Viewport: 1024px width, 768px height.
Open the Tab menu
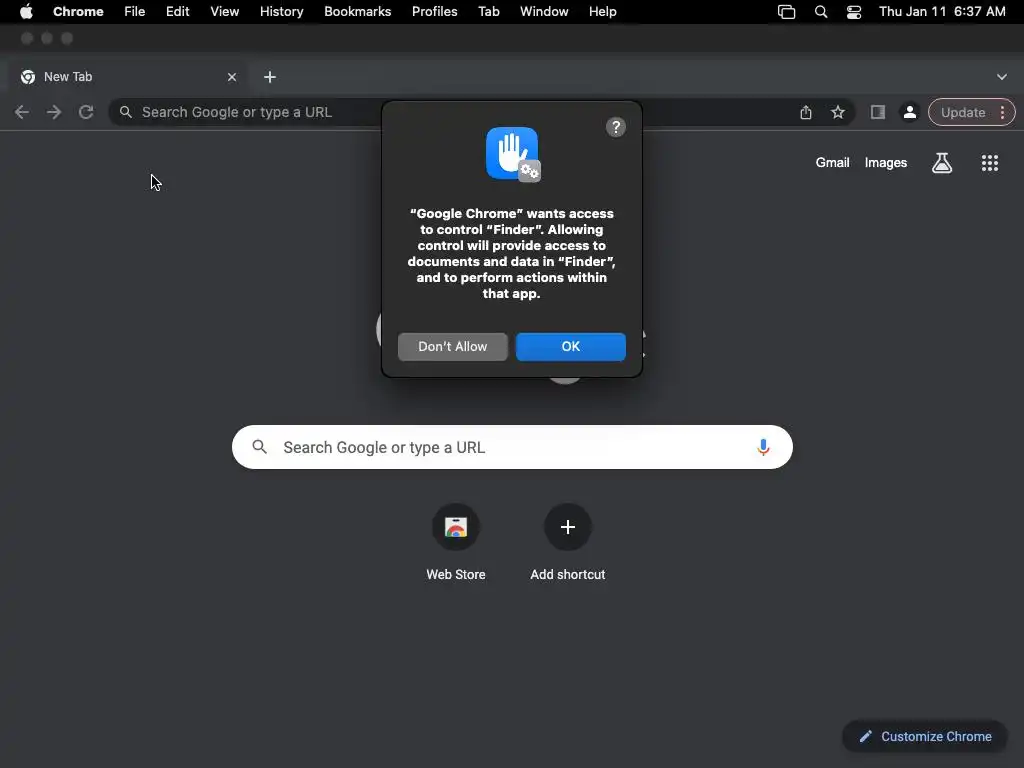pyautogui.click(x=488, y=12)
